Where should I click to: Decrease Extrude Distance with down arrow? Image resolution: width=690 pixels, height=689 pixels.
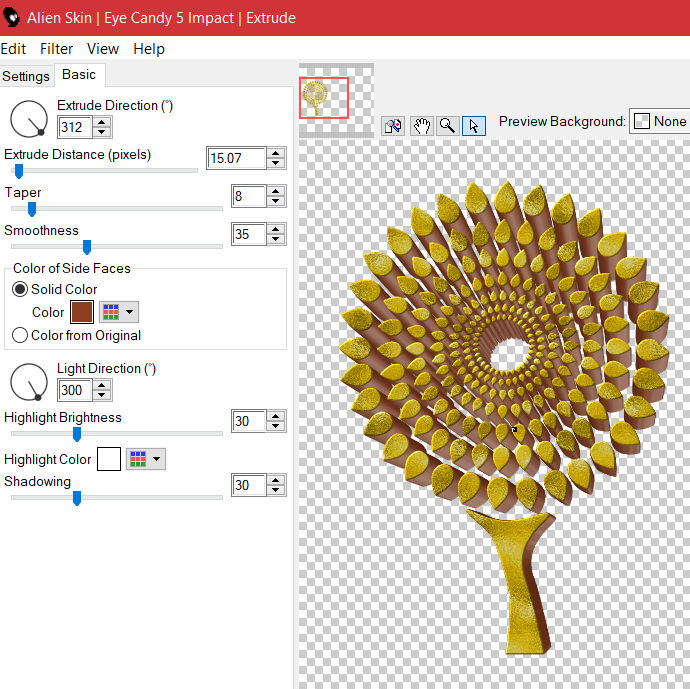[275, 163]
